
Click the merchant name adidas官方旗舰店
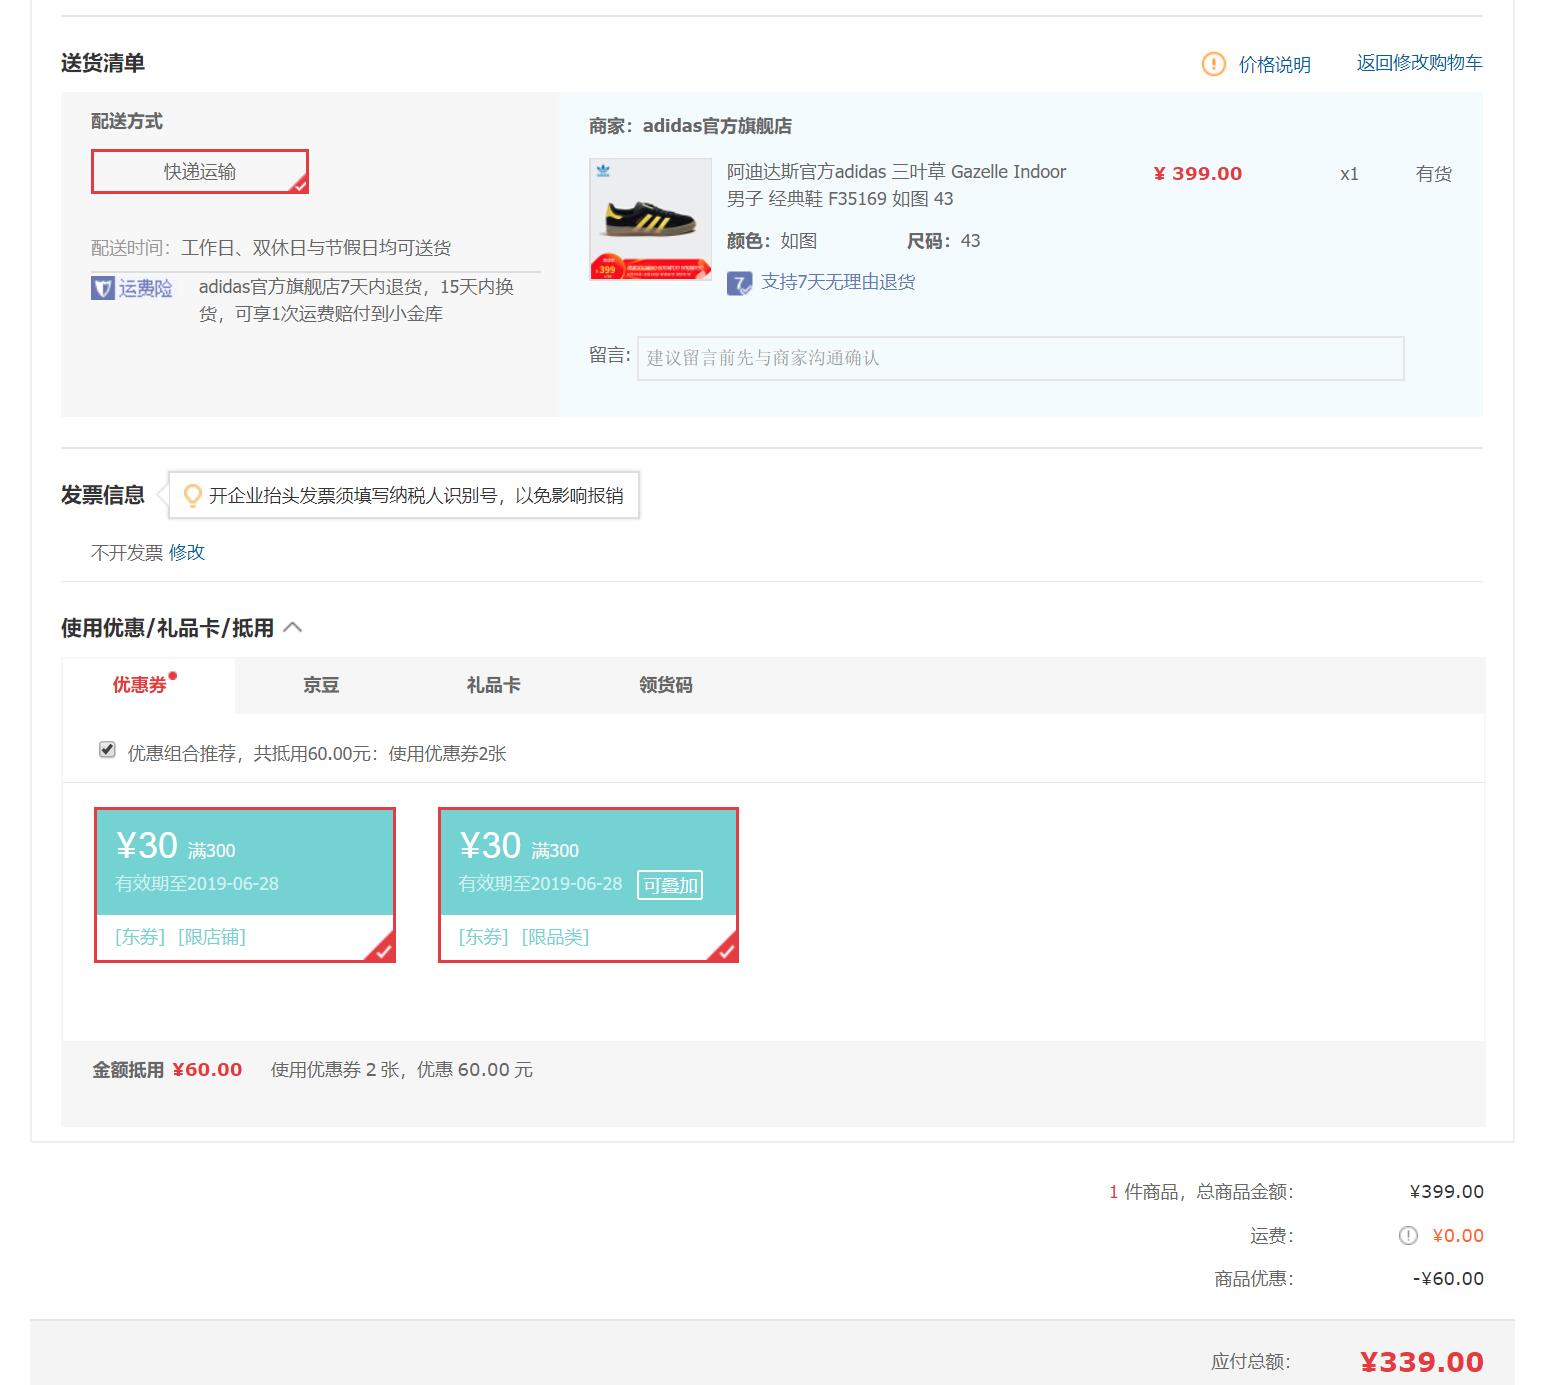[717, 126]
